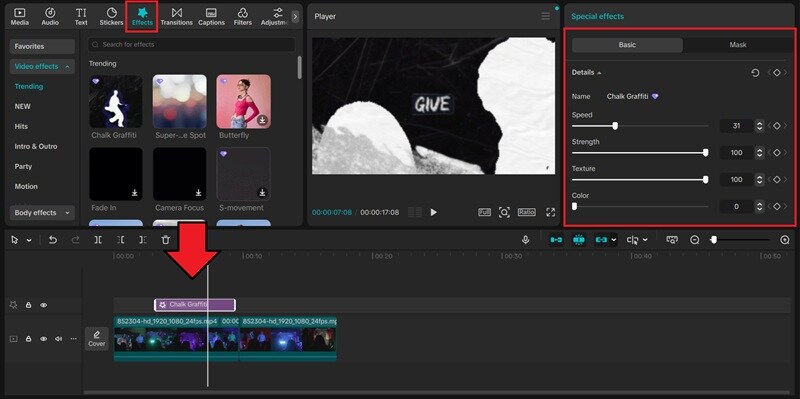
Task: Delete right of the playhead
Action: point(143,240)
